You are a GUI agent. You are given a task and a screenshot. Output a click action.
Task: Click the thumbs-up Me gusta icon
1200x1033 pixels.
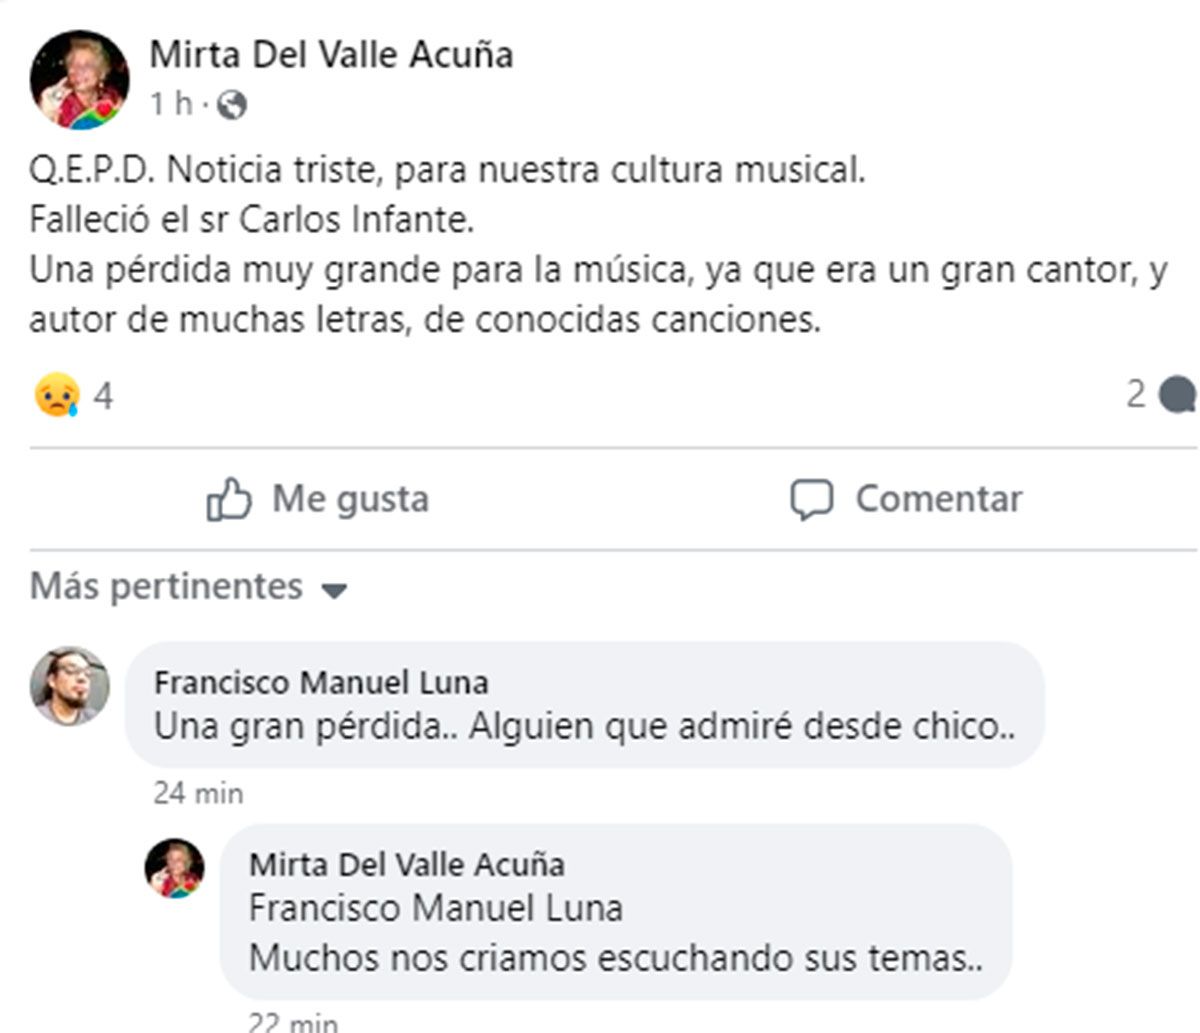[x=229, y=499]
